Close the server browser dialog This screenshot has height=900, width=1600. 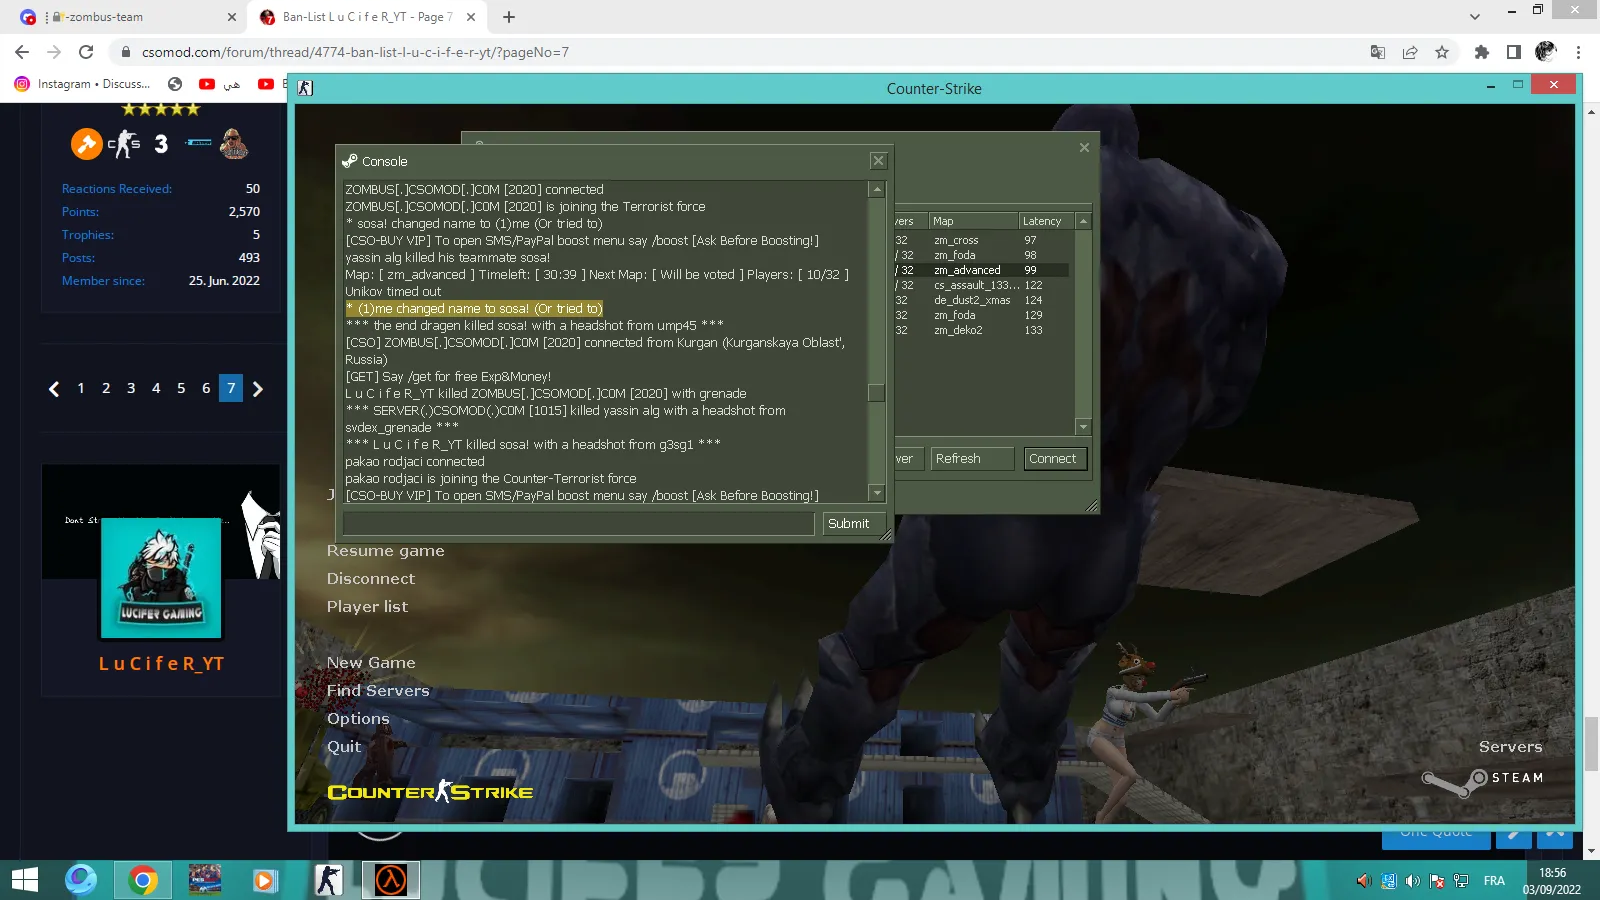[x=1084, y=147]
